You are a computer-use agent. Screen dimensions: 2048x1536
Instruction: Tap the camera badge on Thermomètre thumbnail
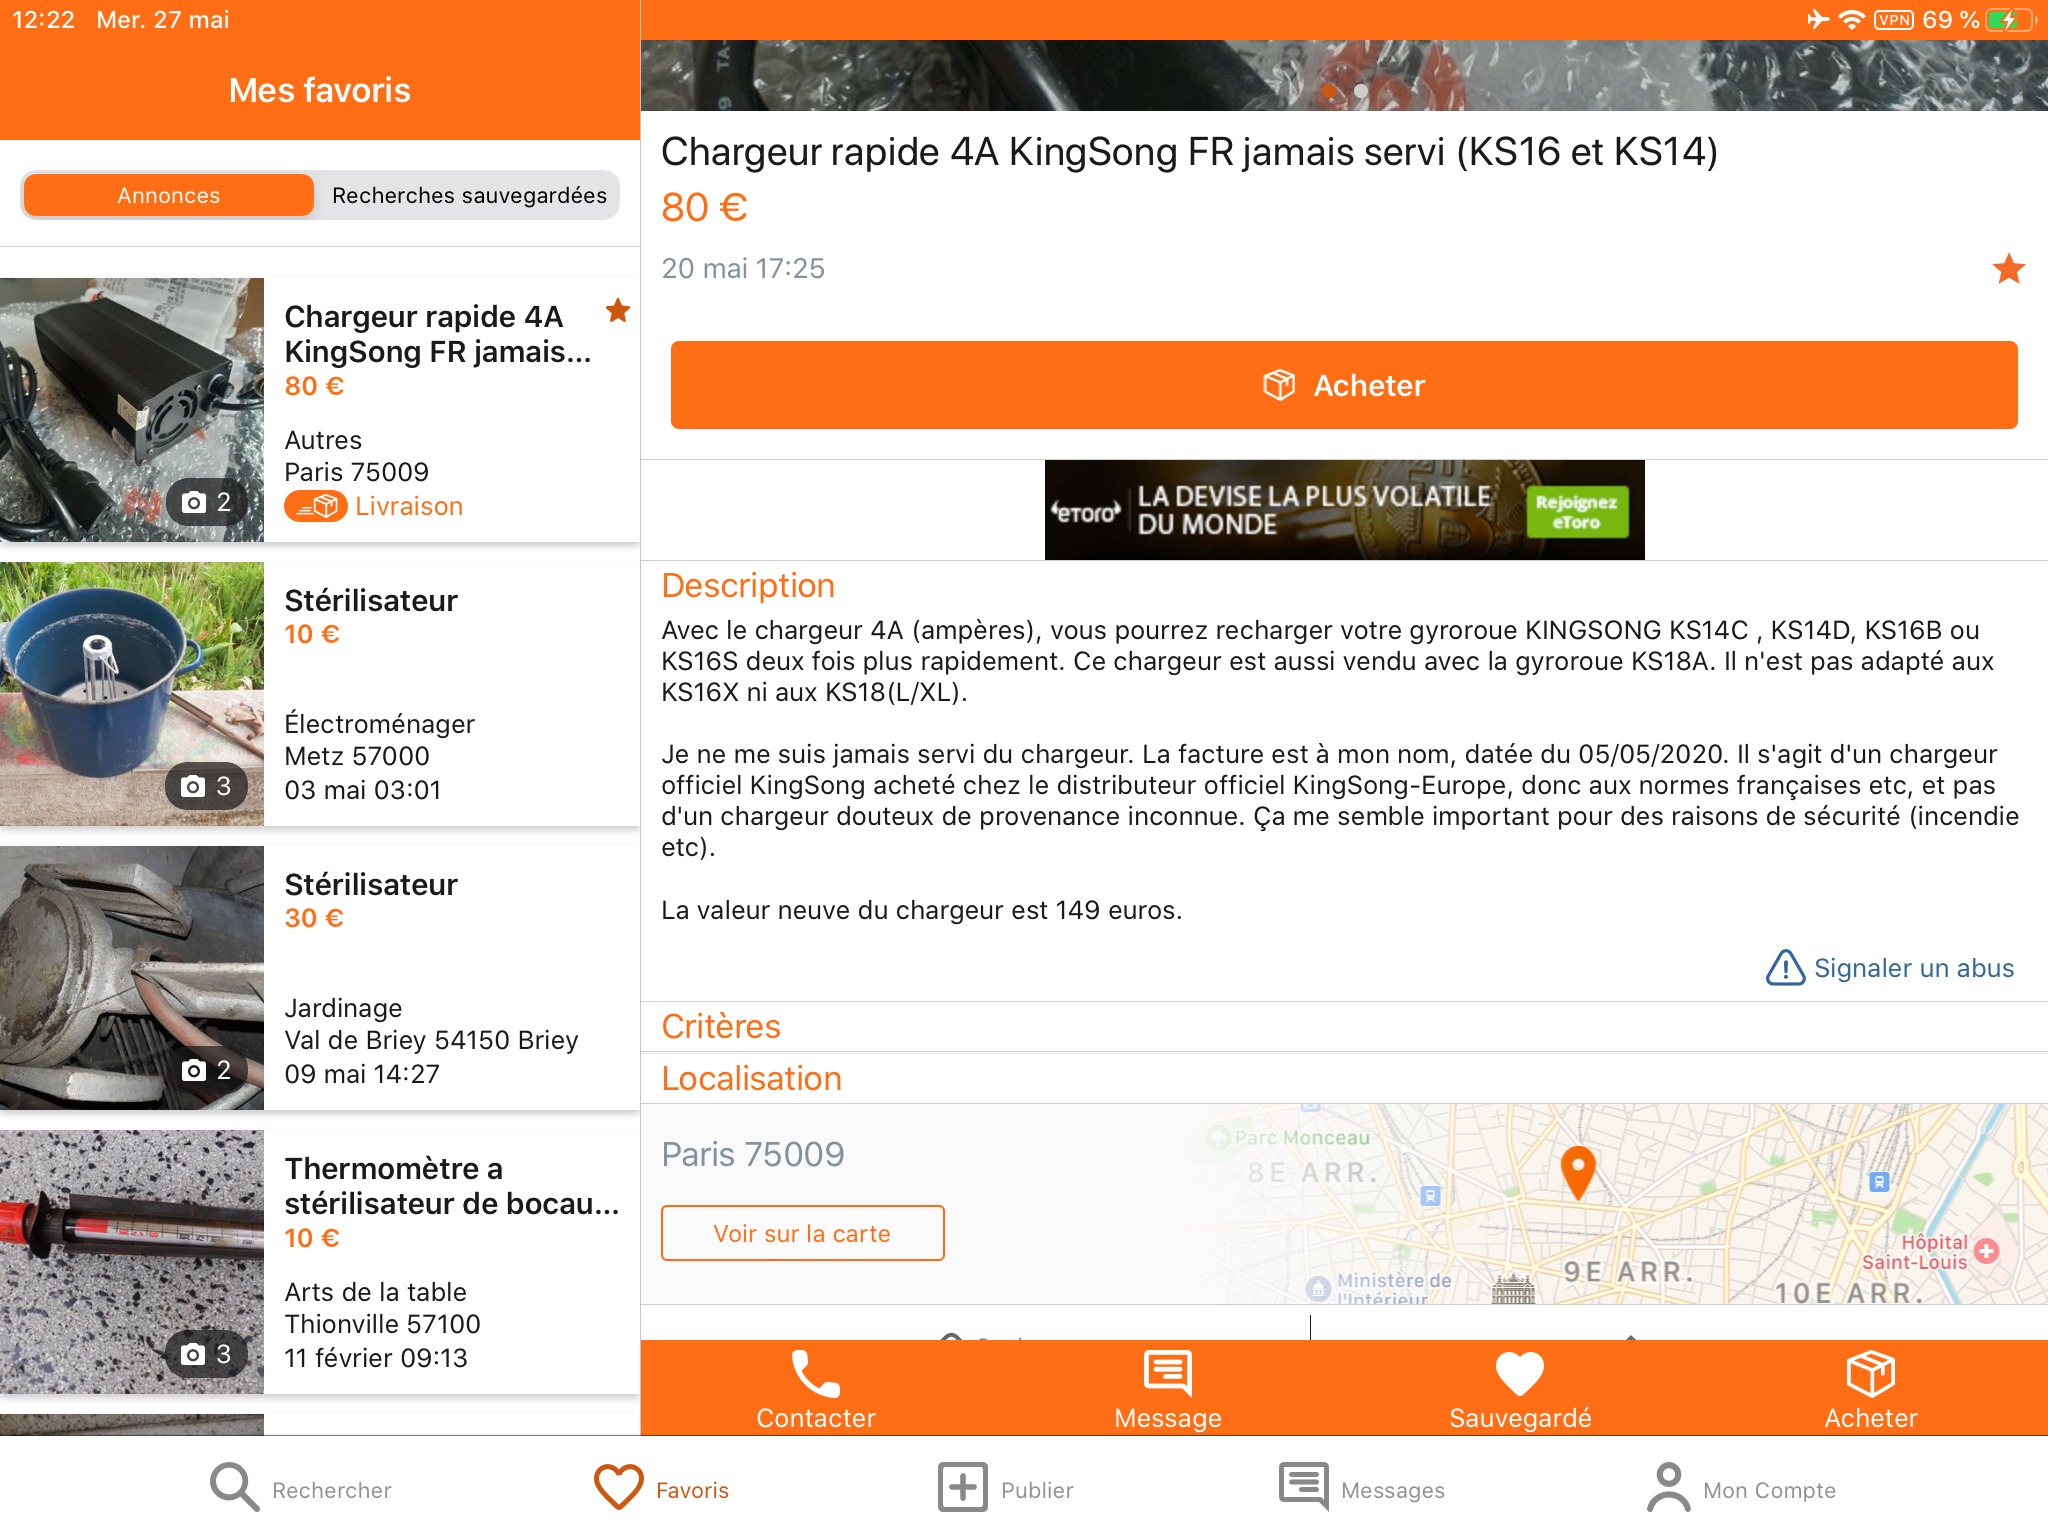click(x=207, y=1354)
